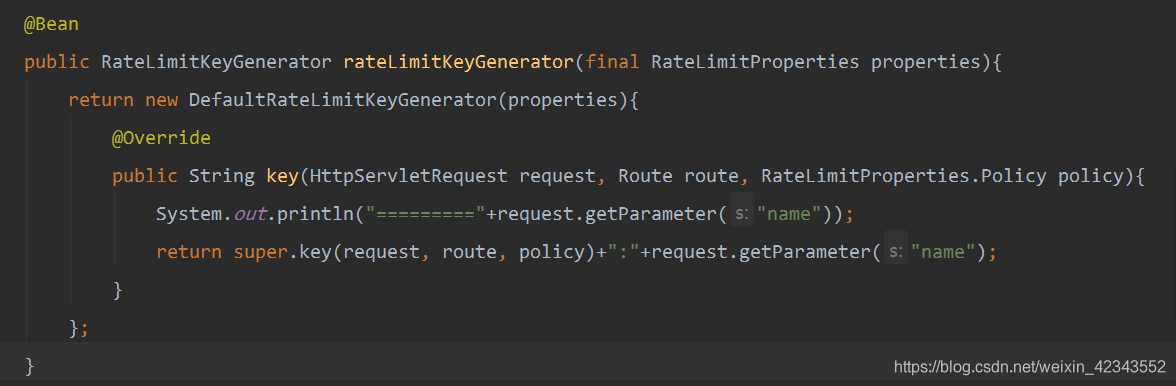Select RateLimitProperties type in the bean method signature
This screenshot has height=386, width=1176.
pos(755,62)
